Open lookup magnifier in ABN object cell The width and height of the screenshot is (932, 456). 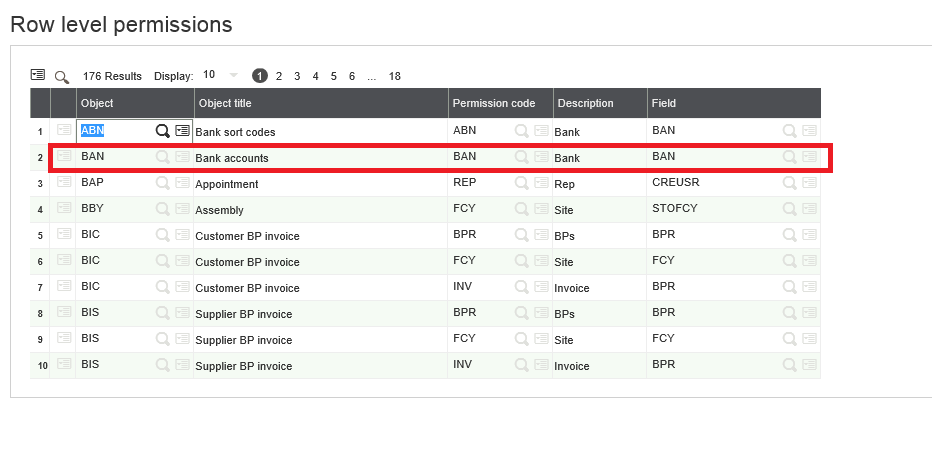[163, 131]
